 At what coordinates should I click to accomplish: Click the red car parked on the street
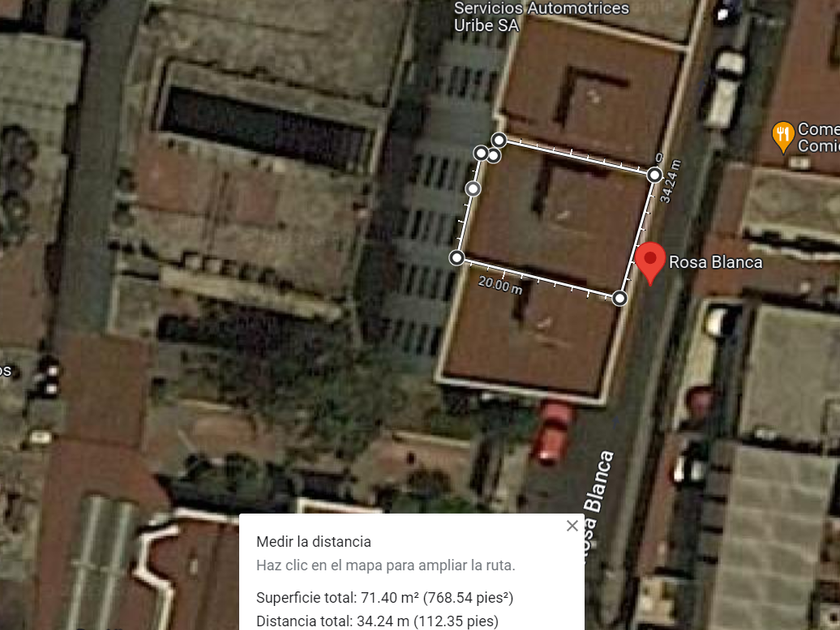(553, 432)
